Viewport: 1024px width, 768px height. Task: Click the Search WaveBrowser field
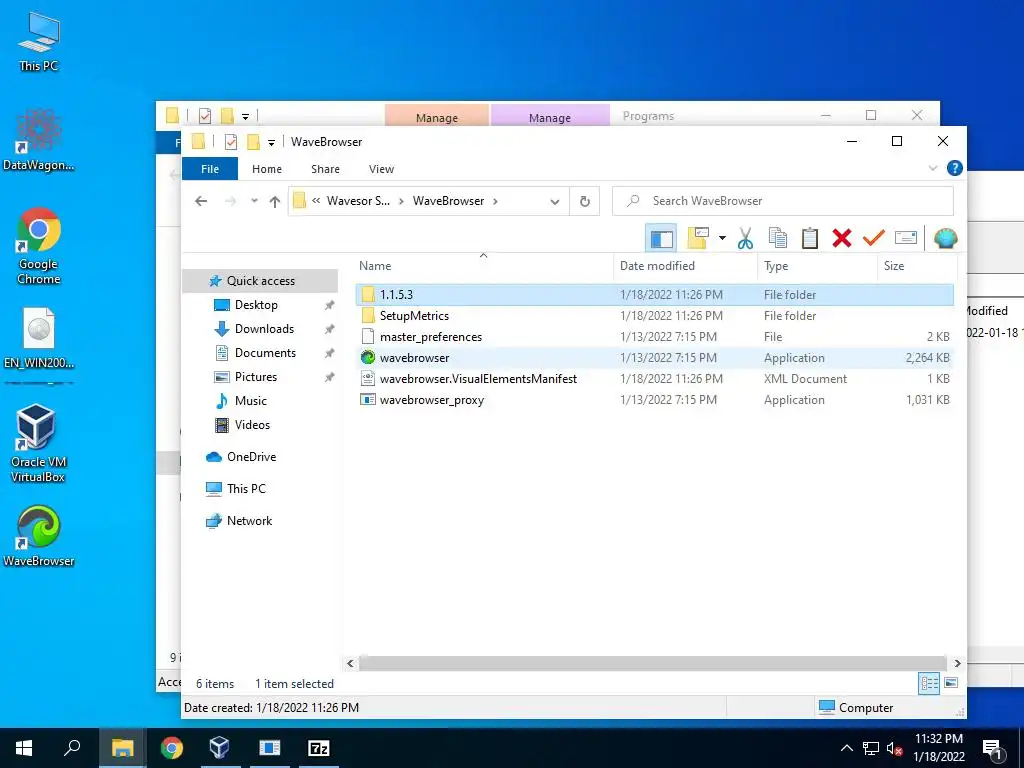click(782, 201)
